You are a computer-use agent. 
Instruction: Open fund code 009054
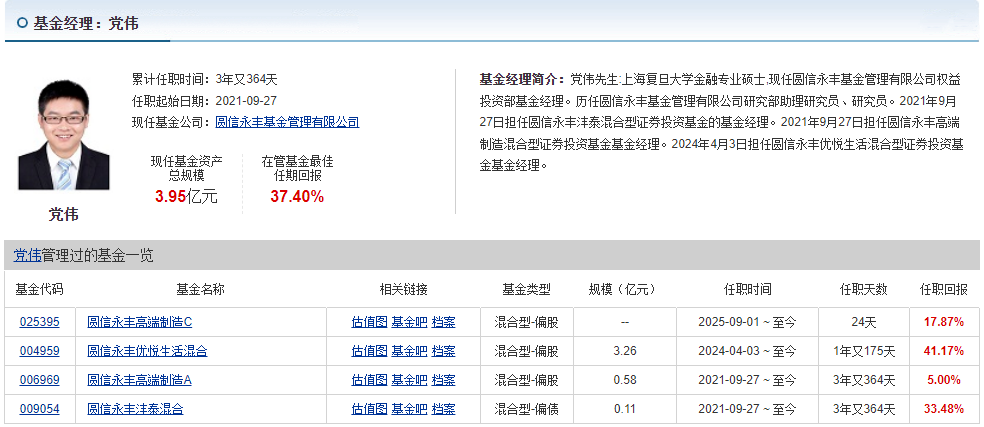coord(40,409)
